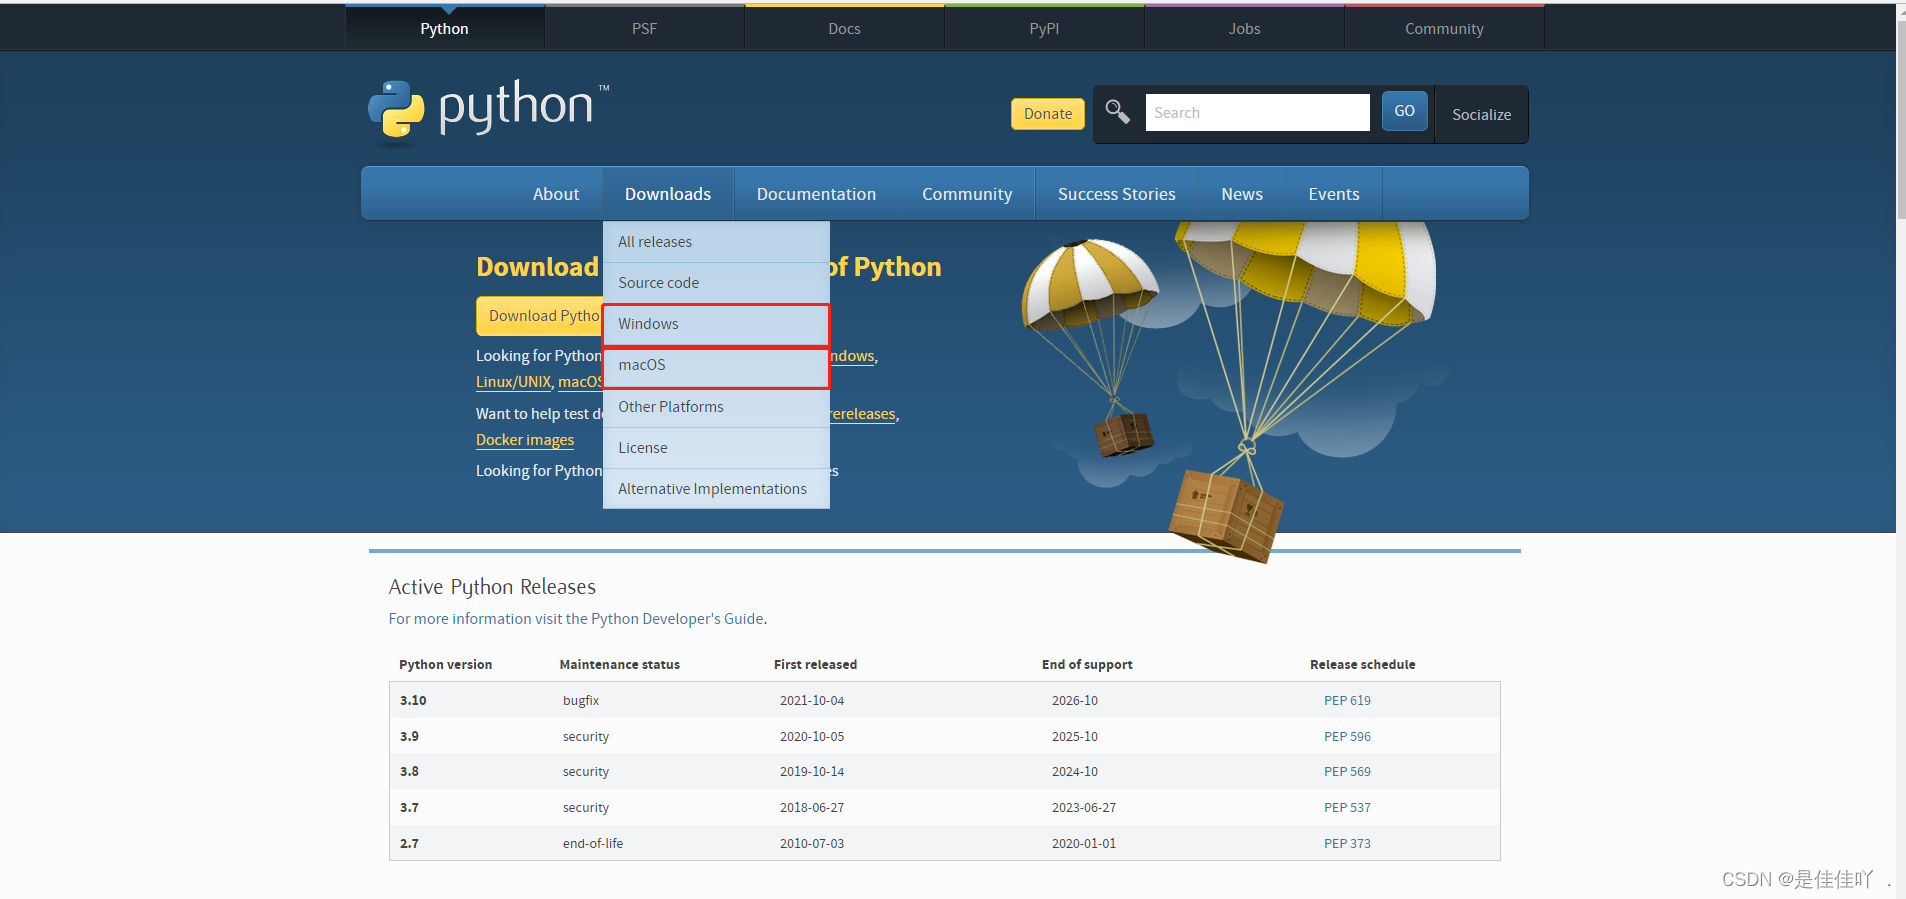Click the Release schedule column header
This screenshot has height=899, width=1906.
coord(1362,665)
